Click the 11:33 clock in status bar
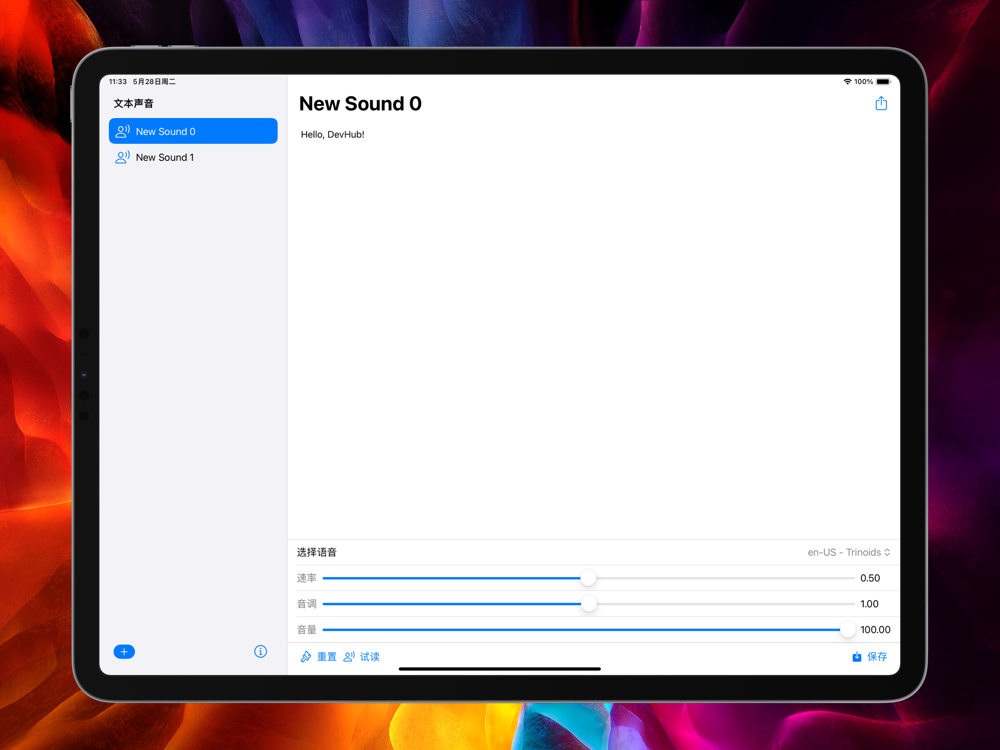 tap(117, 82)
